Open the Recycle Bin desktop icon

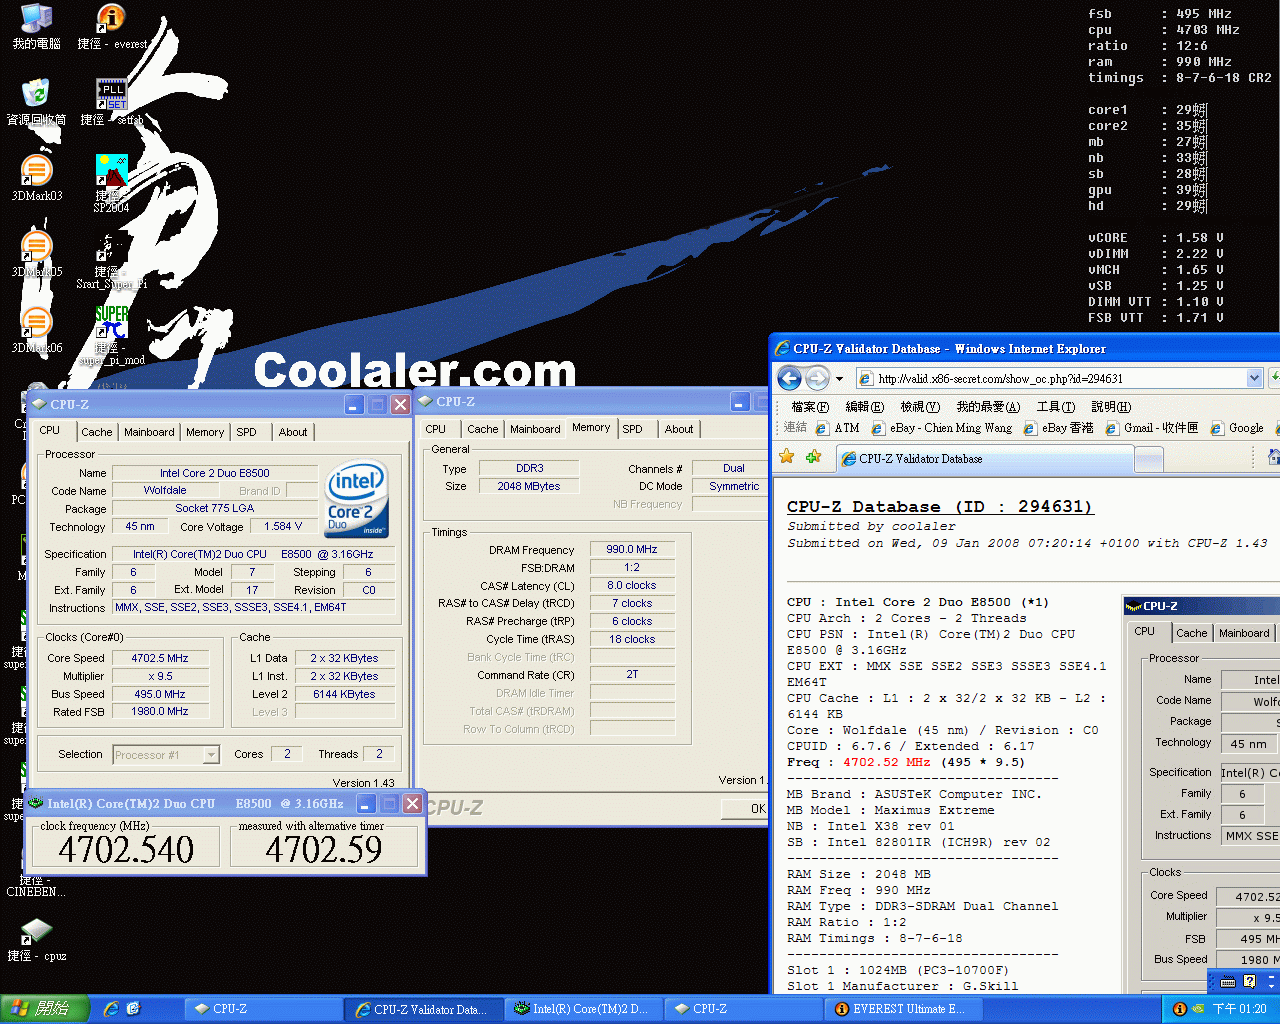pos(36,95)
